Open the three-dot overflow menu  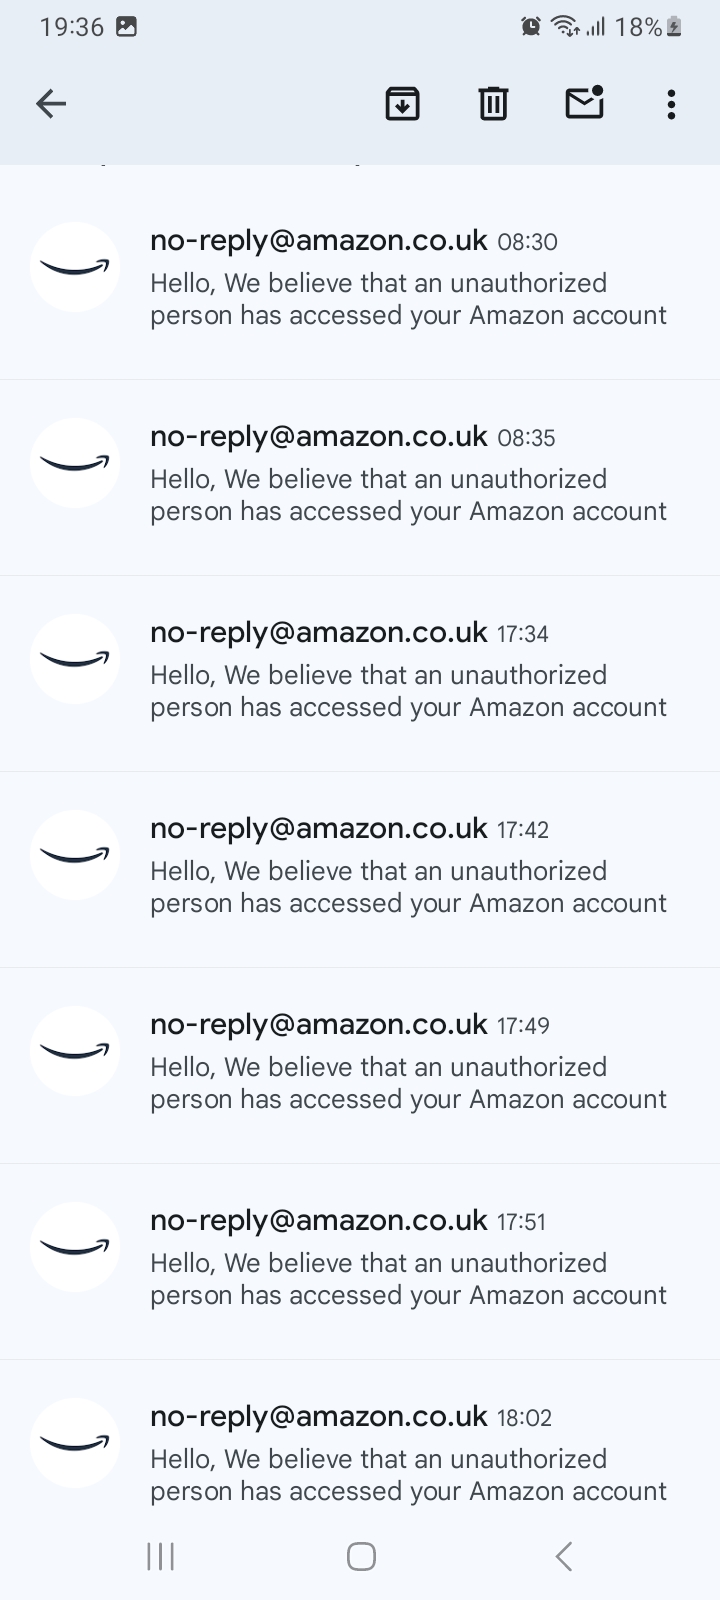671,103
